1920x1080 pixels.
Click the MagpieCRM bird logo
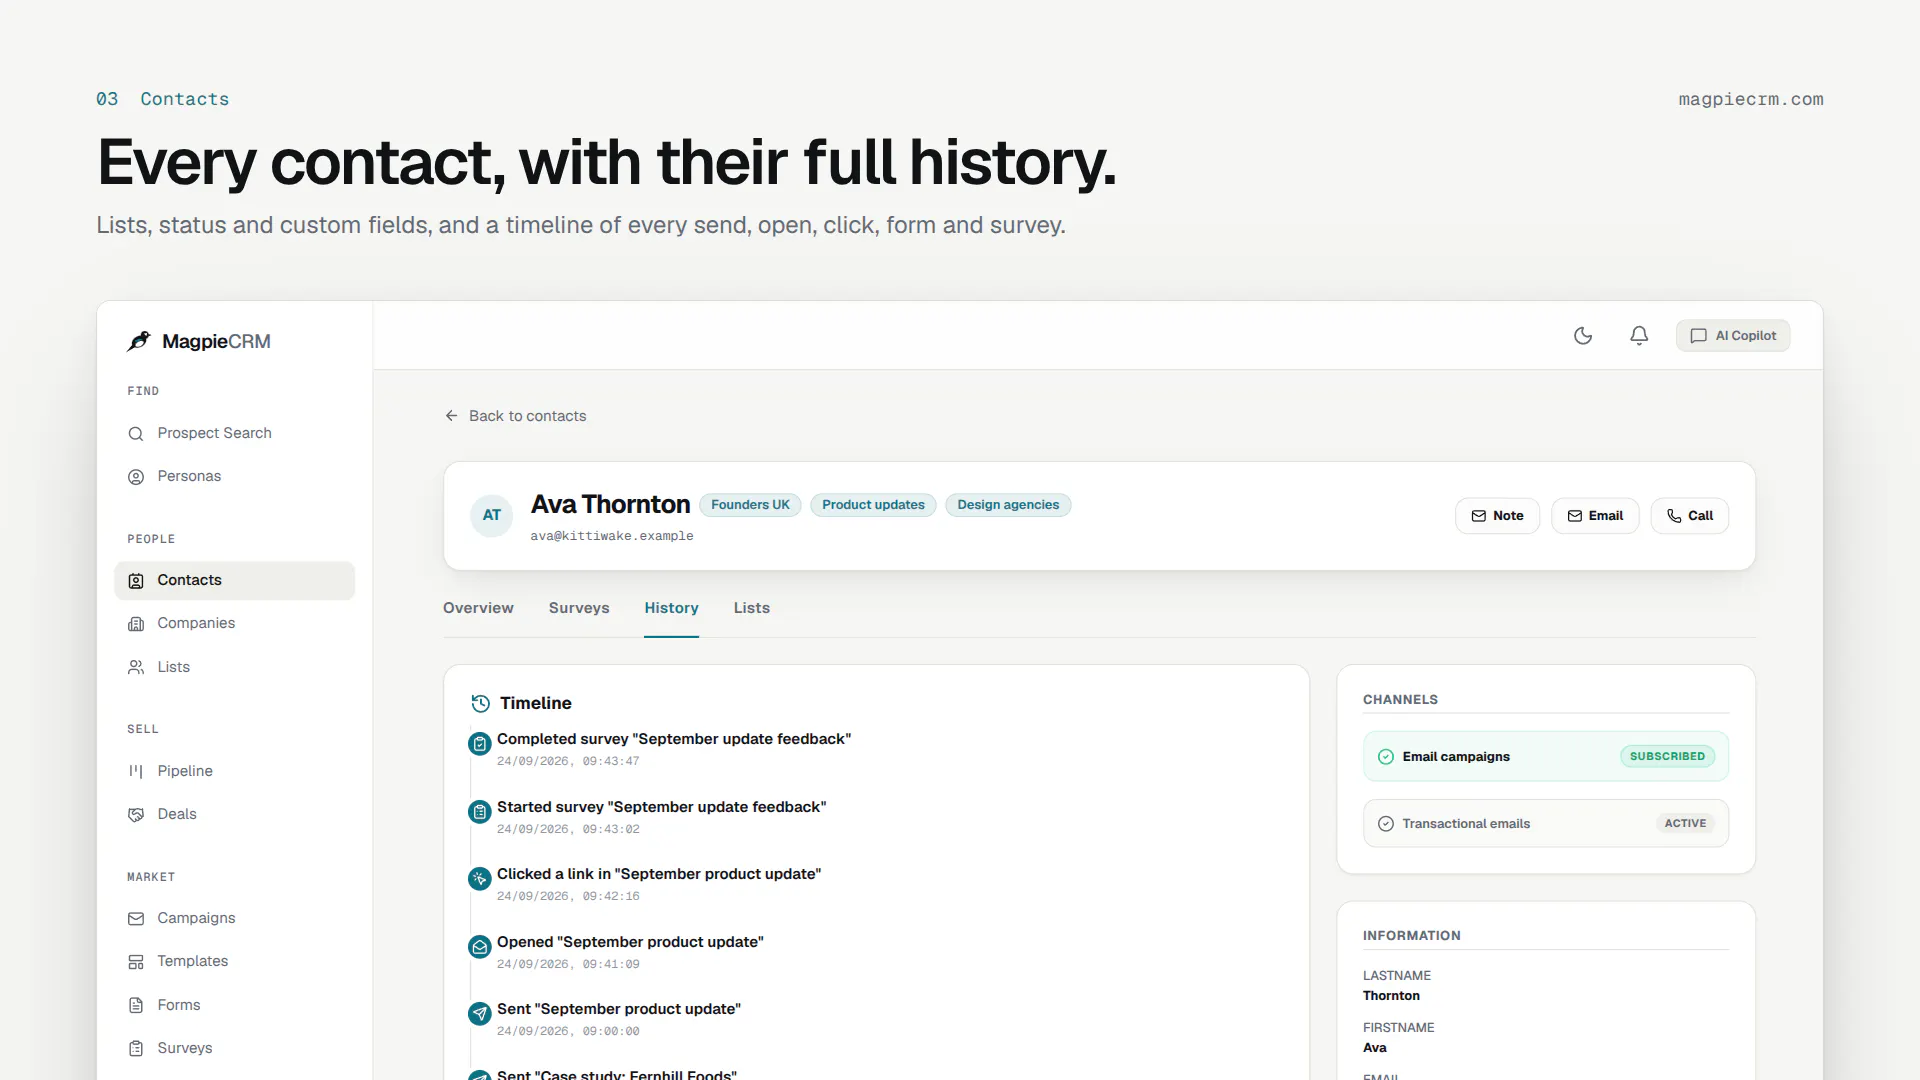tap(139, 341)
